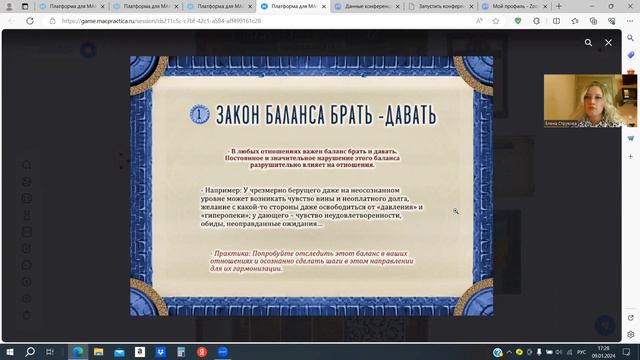Open the Windows notification center icon
Image resolution: width=640 pixels, height=360 pixels.
(x=627, y=352)
